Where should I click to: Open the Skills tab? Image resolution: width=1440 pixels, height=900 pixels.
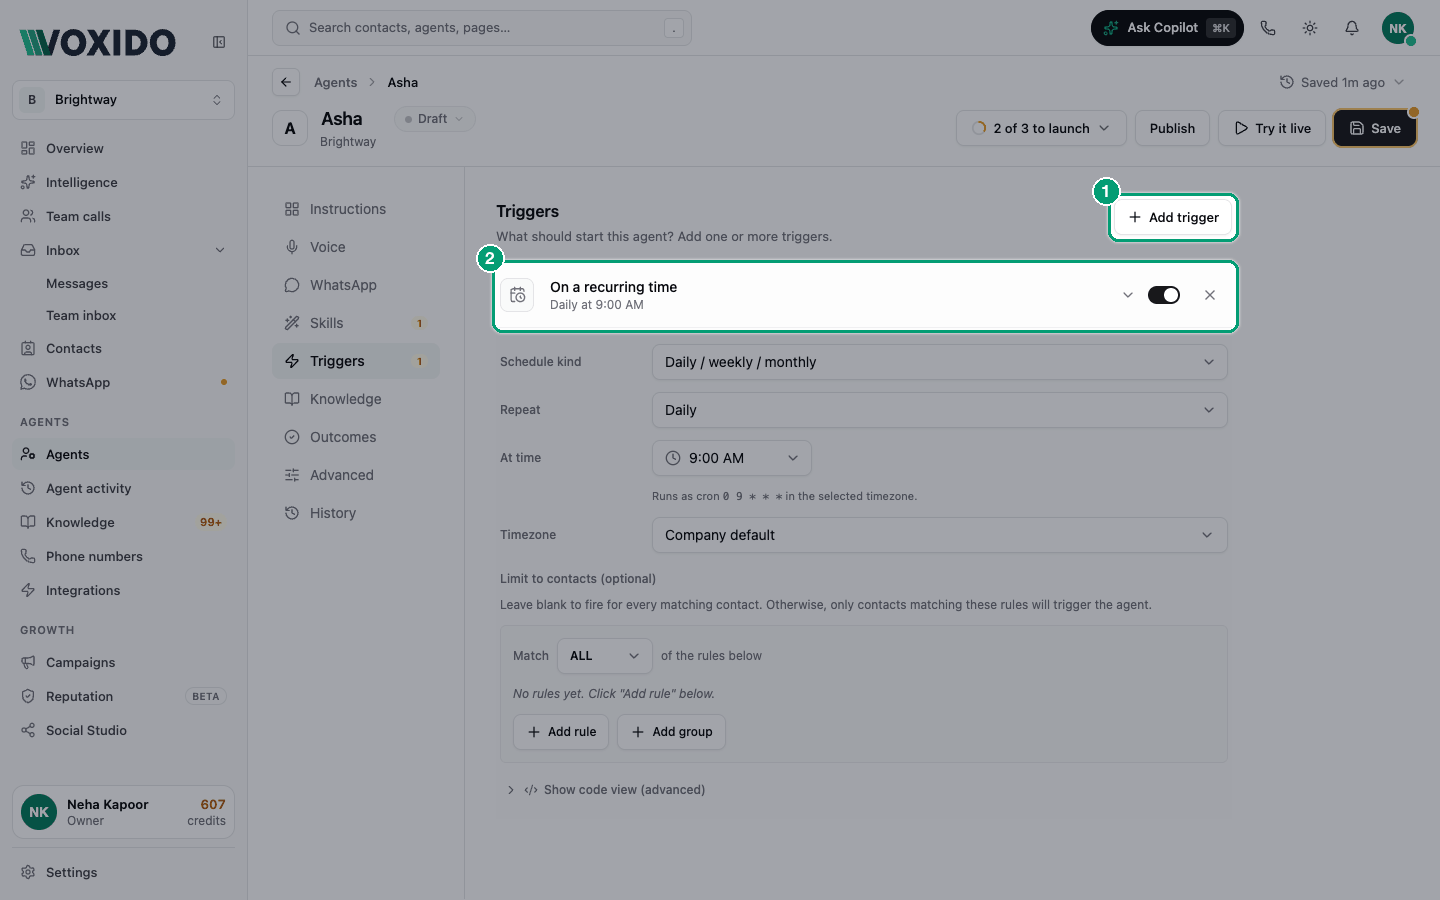356,323
